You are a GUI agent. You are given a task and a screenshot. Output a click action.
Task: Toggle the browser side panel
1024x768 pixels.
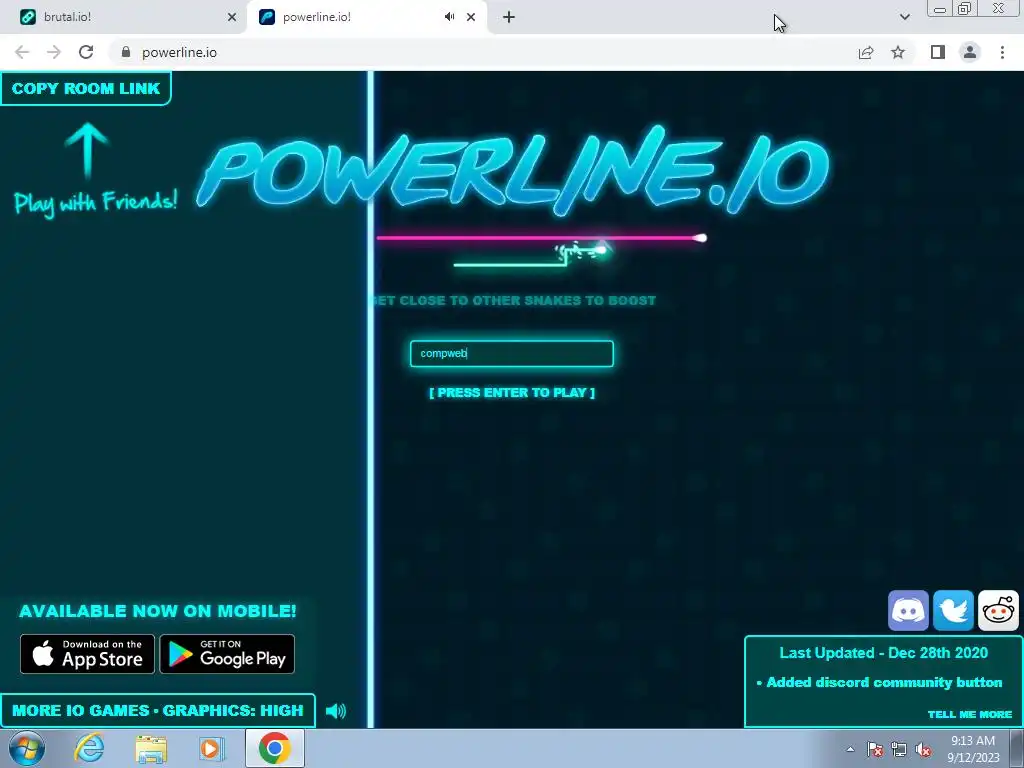click(938, 52)
